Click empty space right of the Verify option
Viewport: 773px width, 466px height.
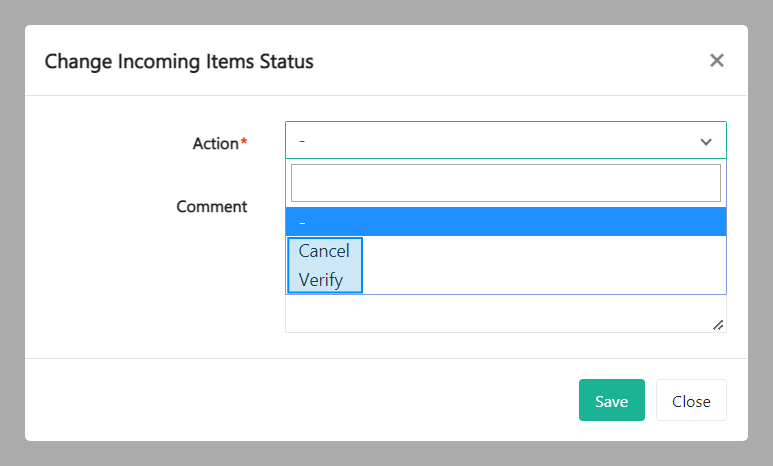click(x=540, y=280)
